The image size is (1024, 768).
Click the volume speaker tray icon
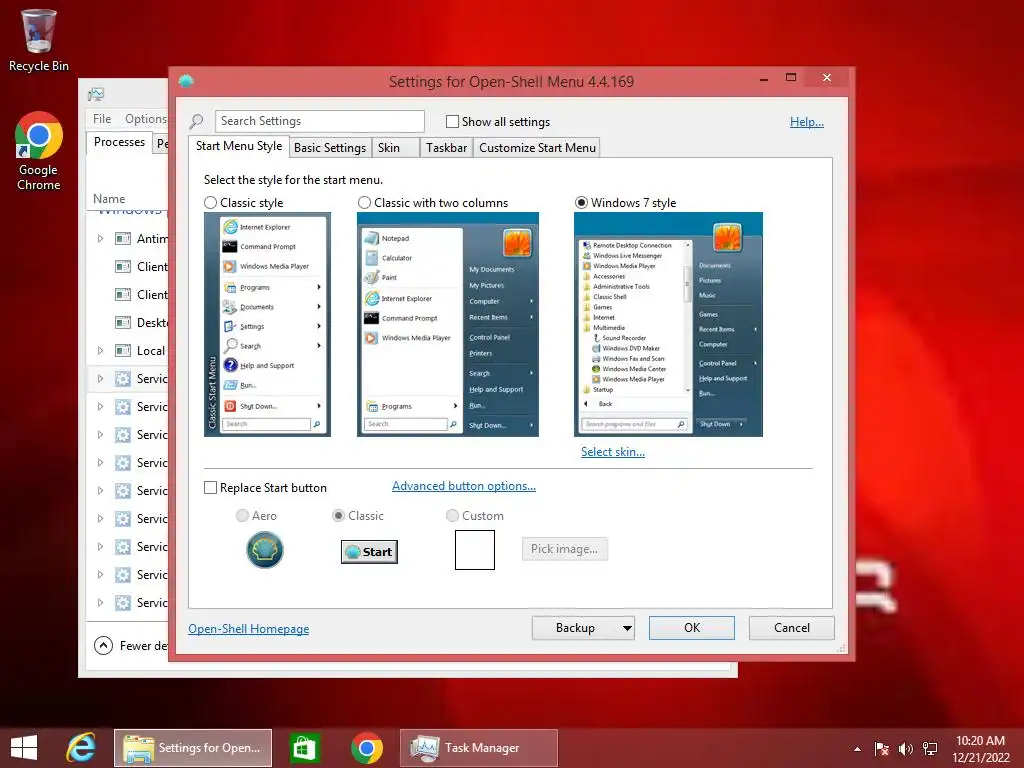905,748
